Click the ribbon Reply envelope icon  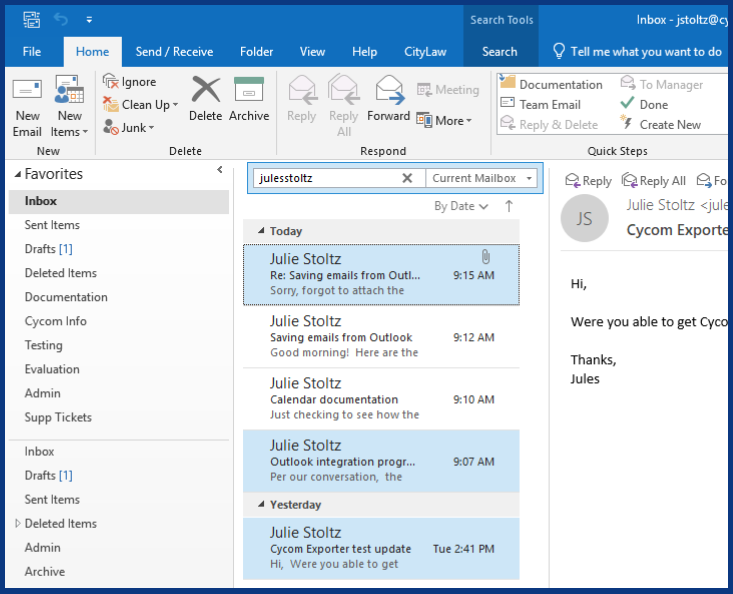coord(302,89)
